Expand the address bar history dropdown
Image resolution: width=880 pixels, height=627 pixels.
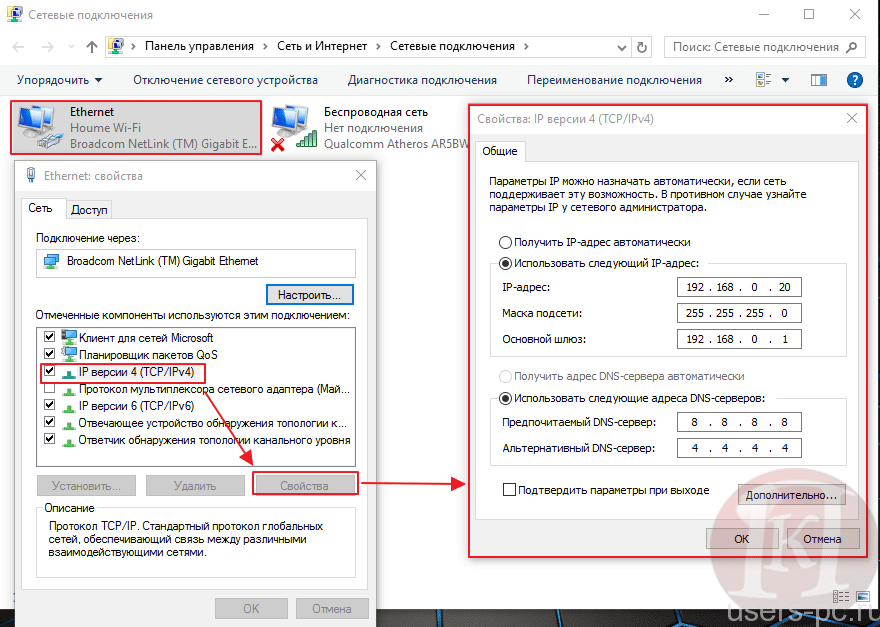coord(619,47)
